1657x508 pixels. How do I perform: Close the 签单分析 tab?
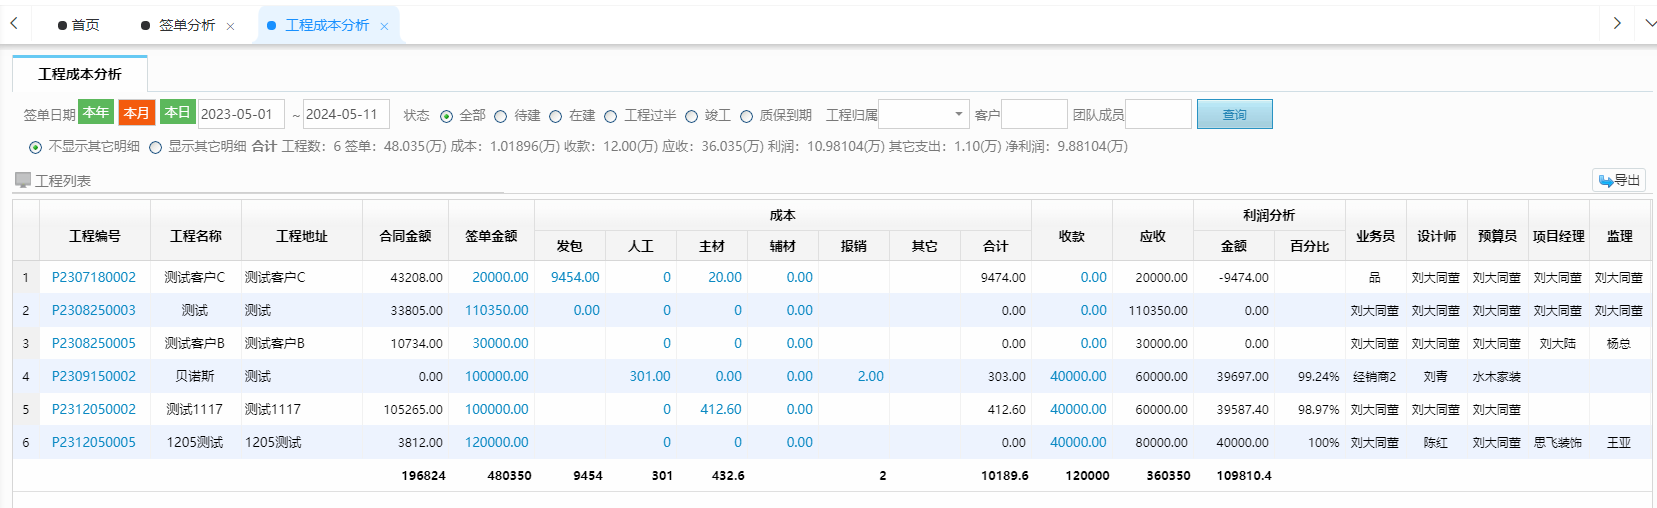point(230,26)
